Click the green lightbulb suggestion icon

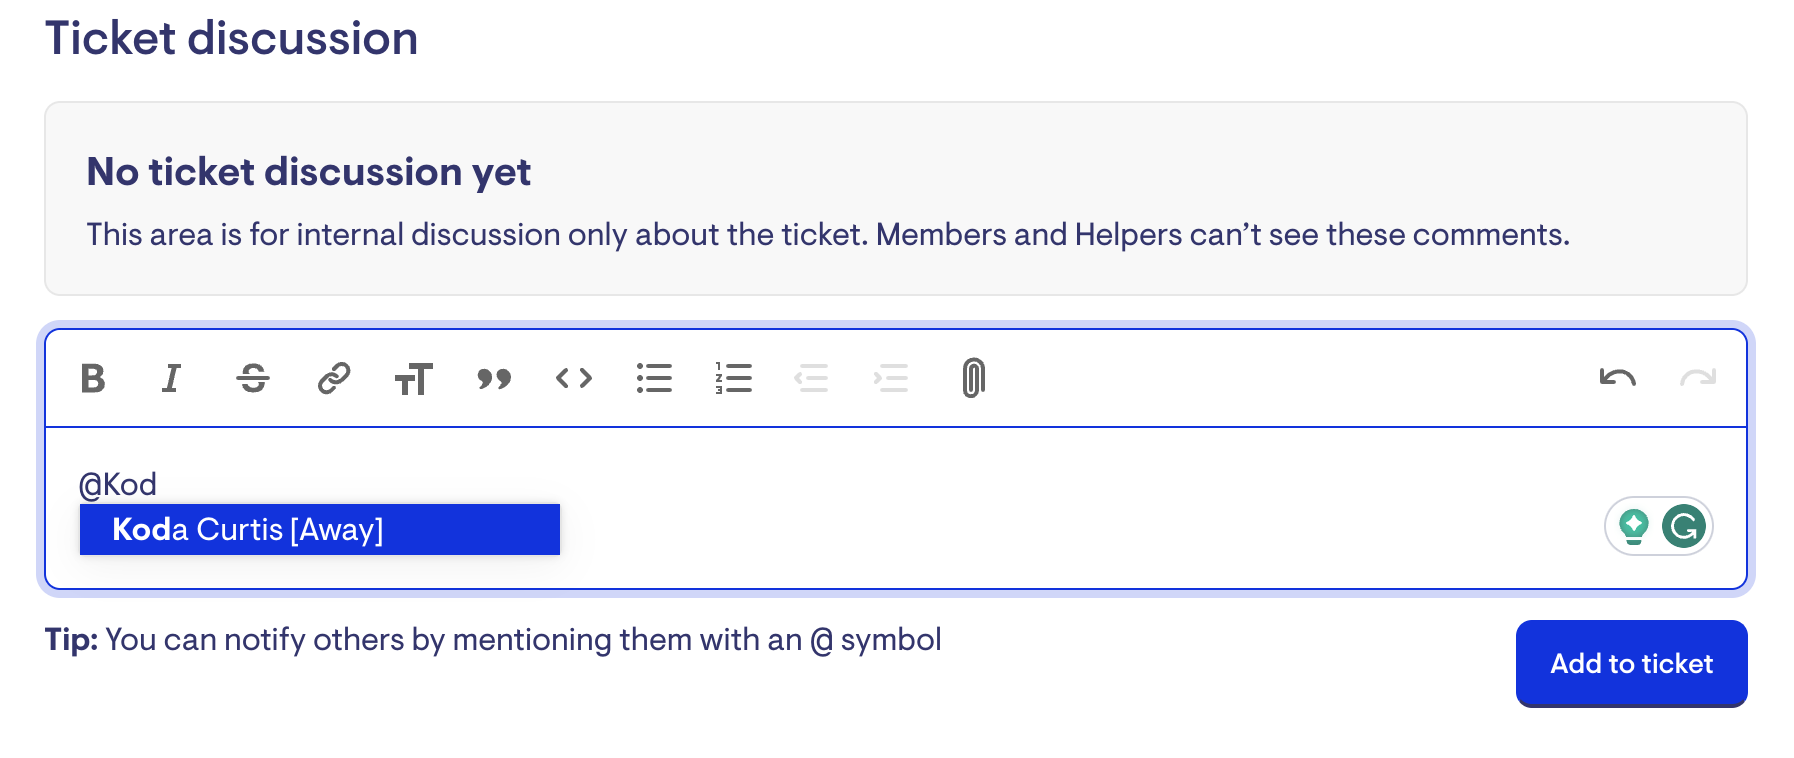(1634, 526)
